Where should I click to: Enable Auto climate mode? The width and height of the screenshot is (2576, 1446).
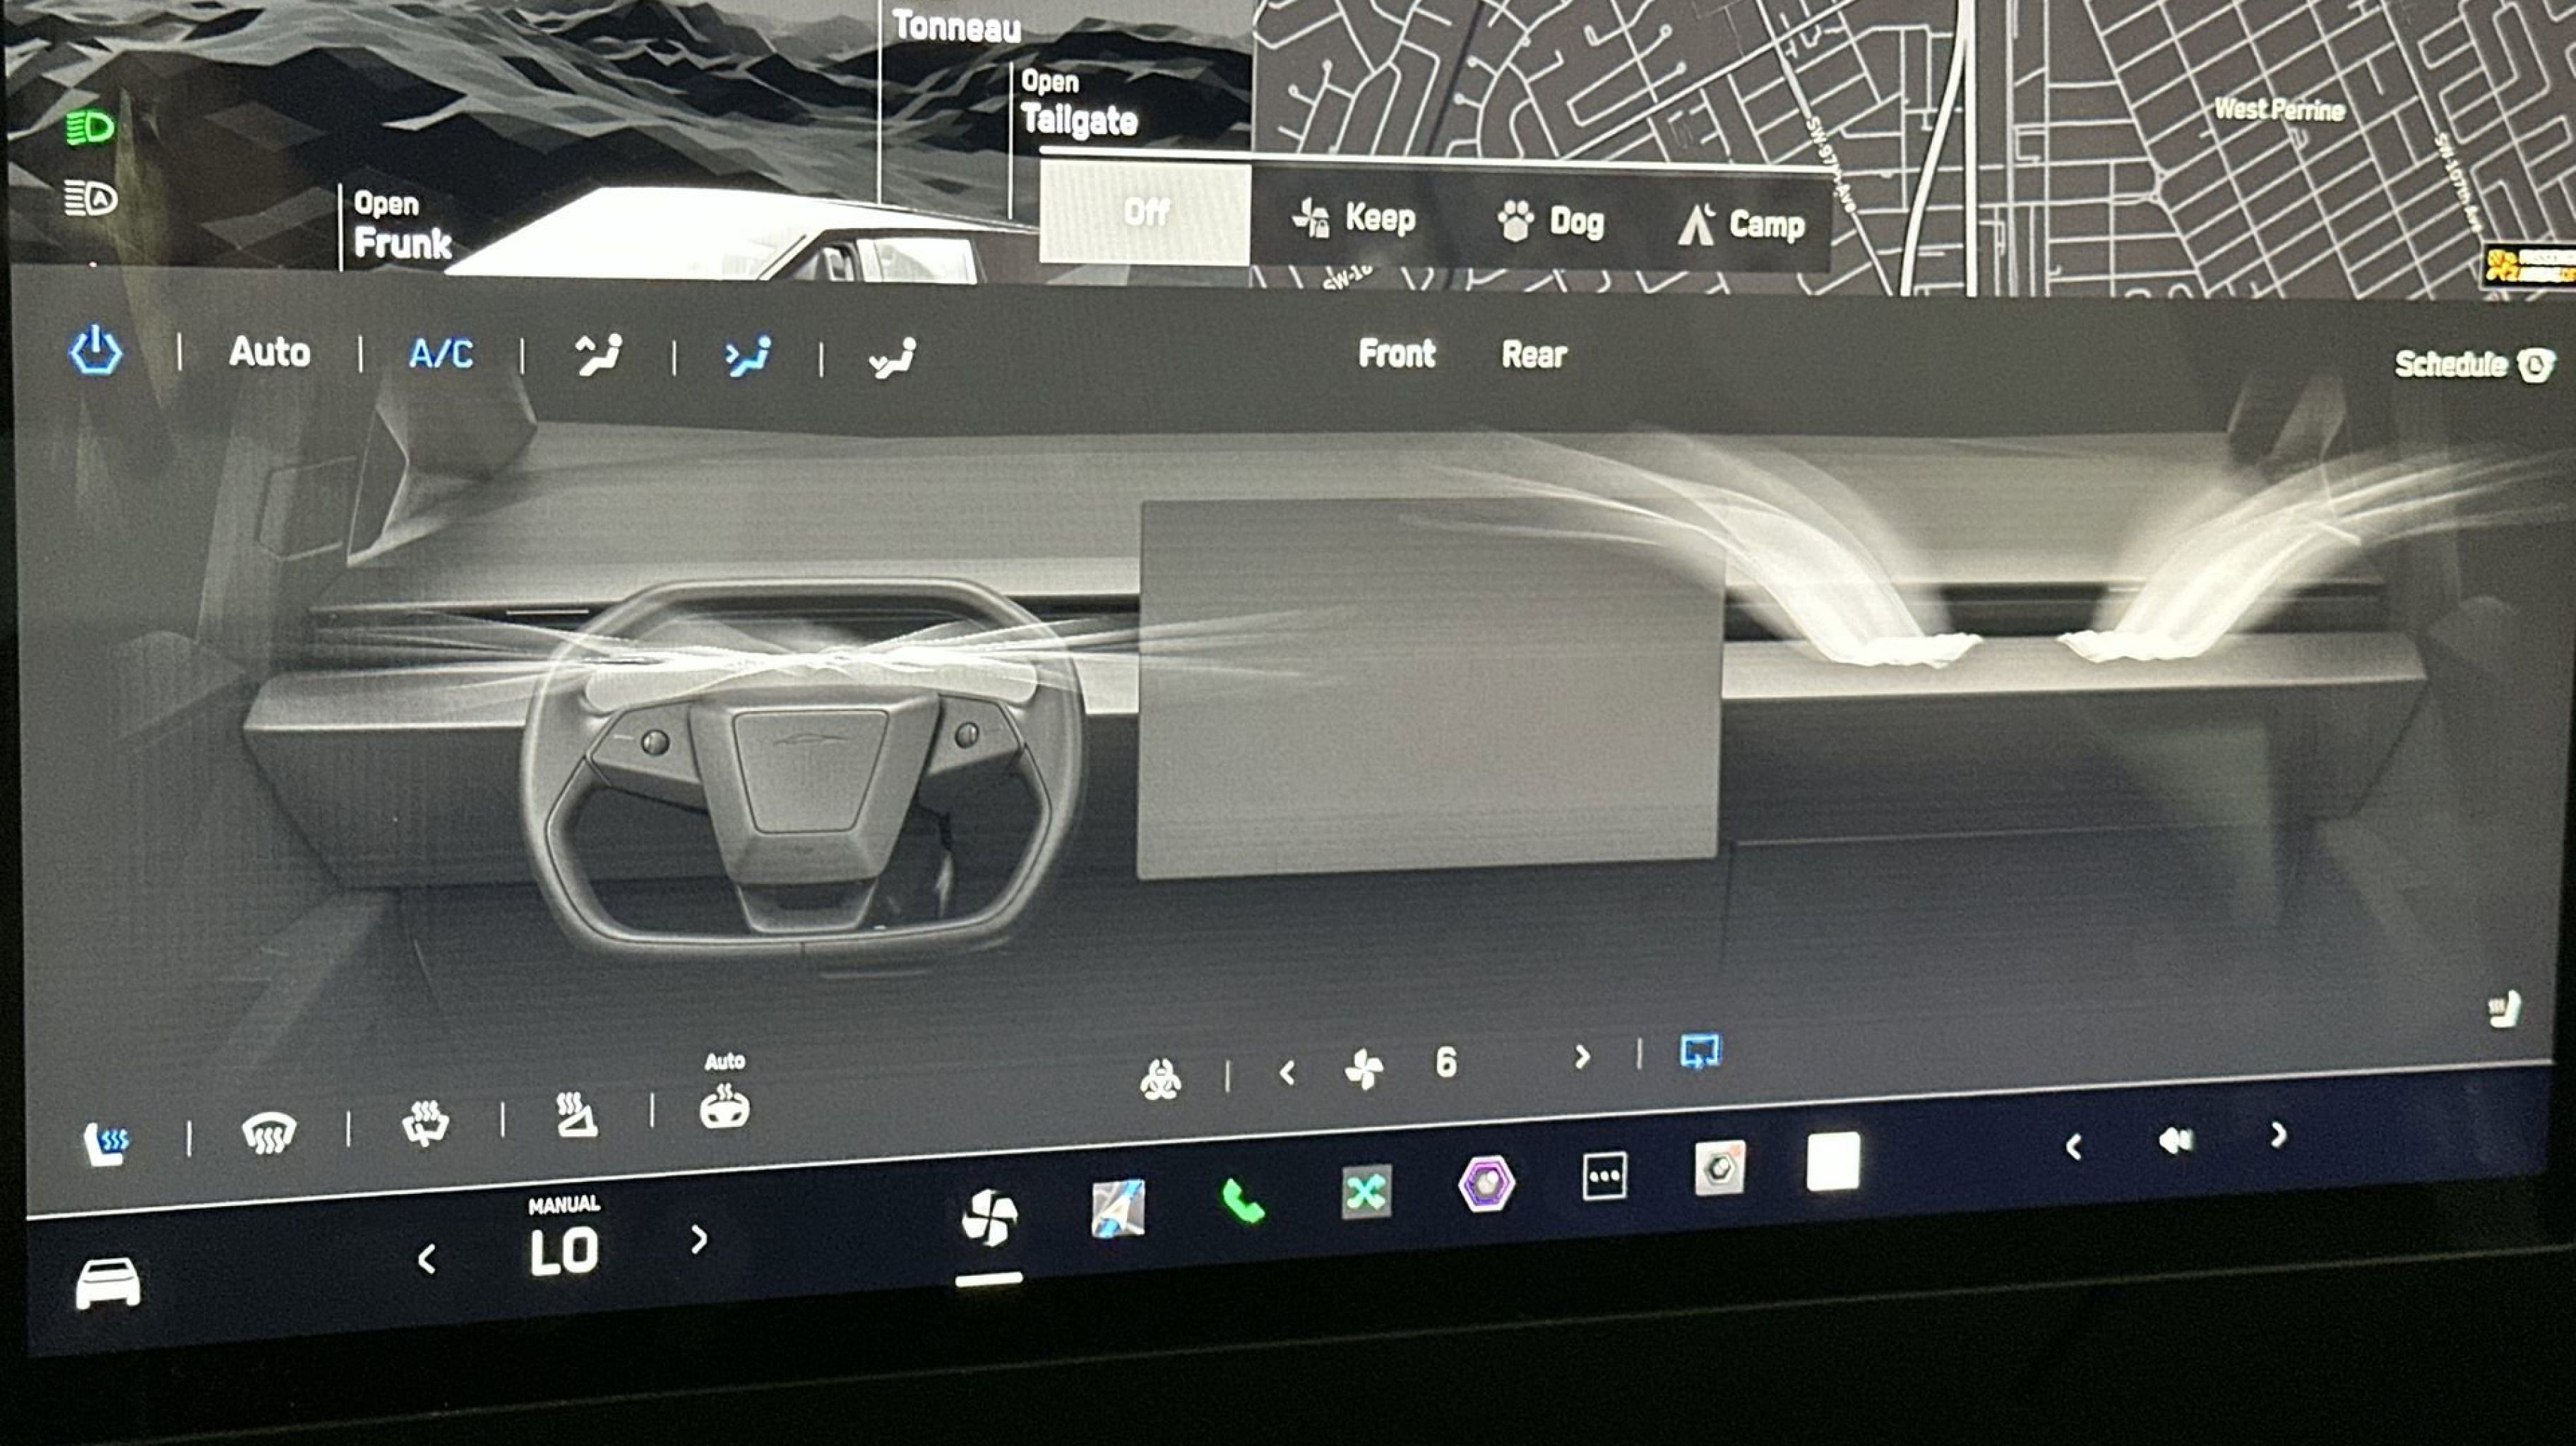coord(269,352)
